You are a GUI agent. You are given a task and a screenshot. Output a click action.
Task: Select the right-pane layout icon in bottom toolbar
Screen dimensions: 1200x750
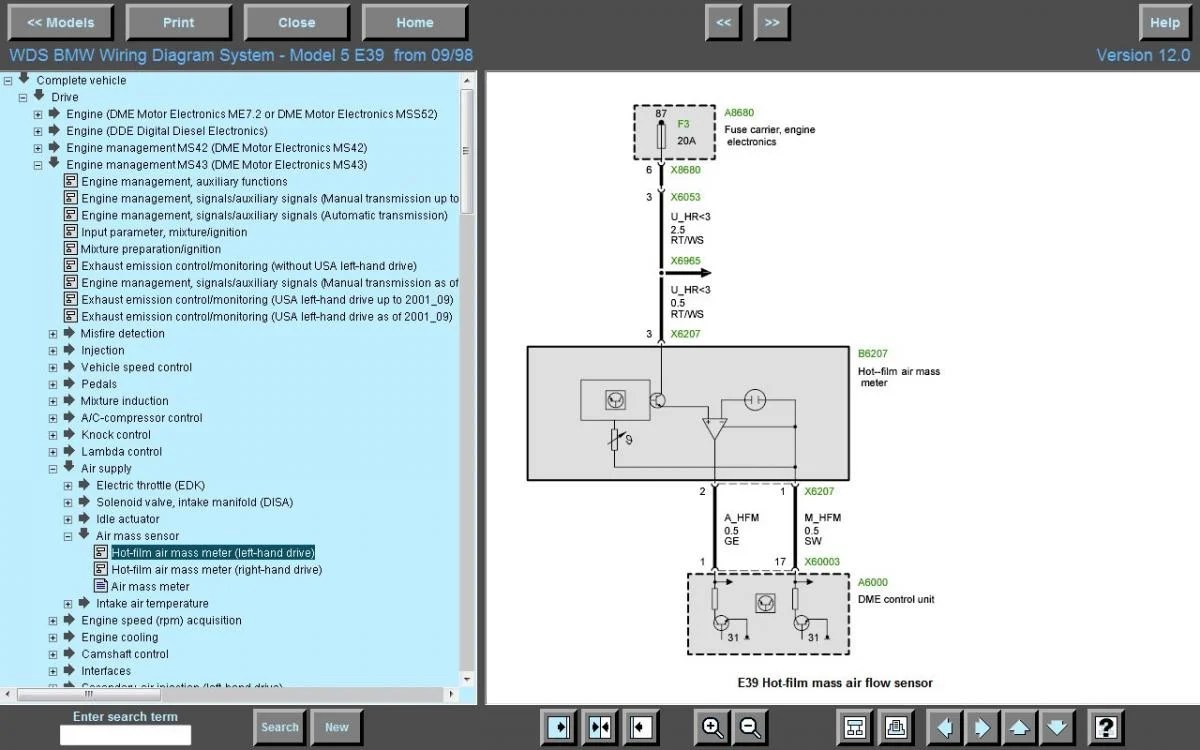(x=642, y=727)
